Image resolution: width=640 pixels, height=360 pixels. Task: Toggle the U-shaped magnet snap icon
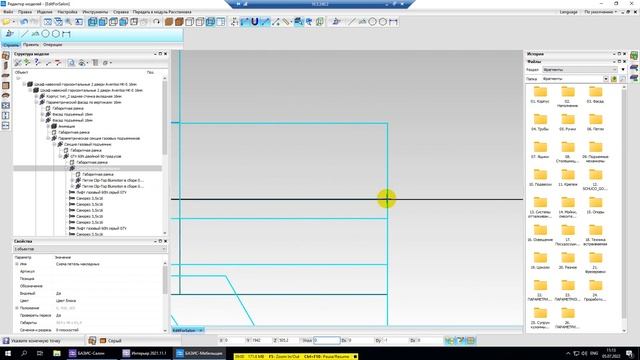tap(255, 22)
